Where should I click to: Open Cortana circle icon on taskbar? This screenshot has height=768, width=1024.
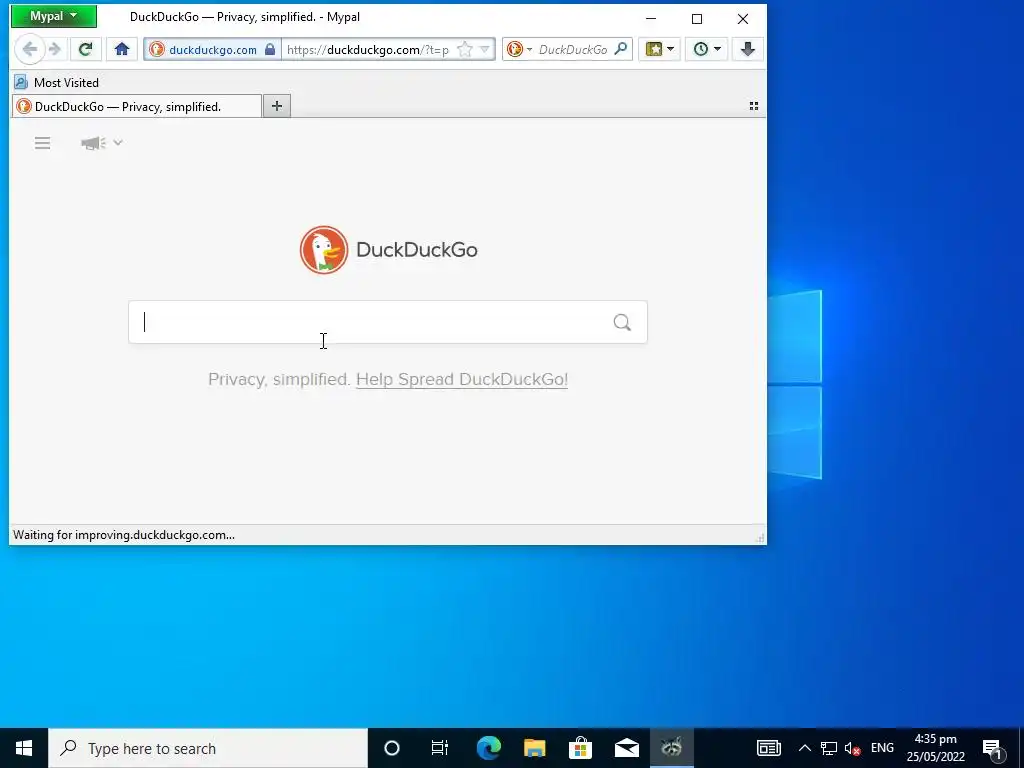[x=392, y=748]
